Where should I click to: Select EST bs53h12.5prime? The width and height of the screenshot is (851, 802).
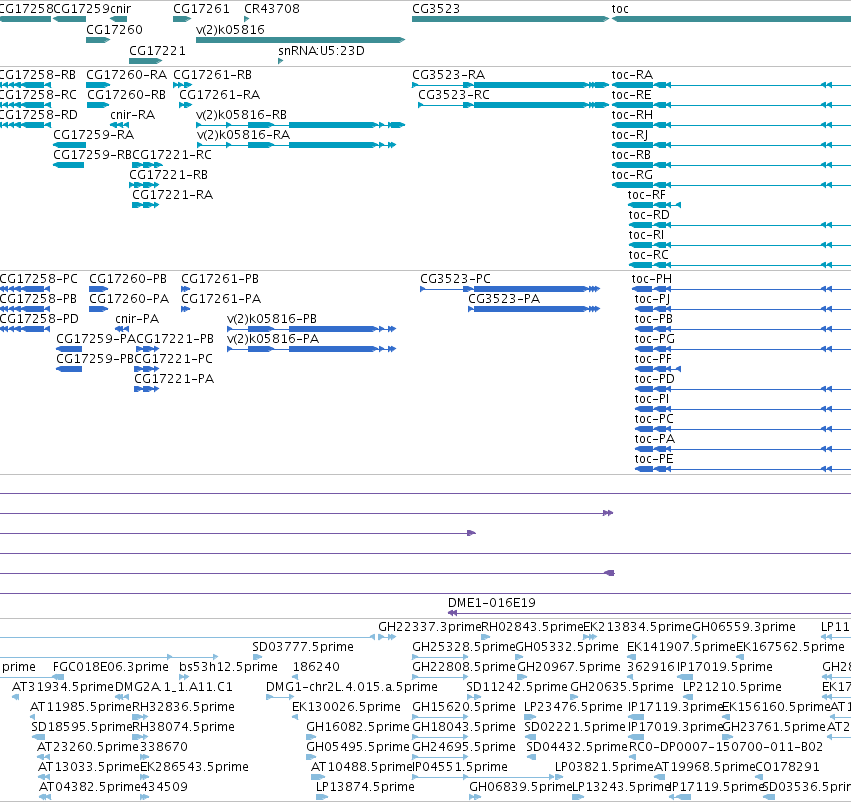[185, 677]
